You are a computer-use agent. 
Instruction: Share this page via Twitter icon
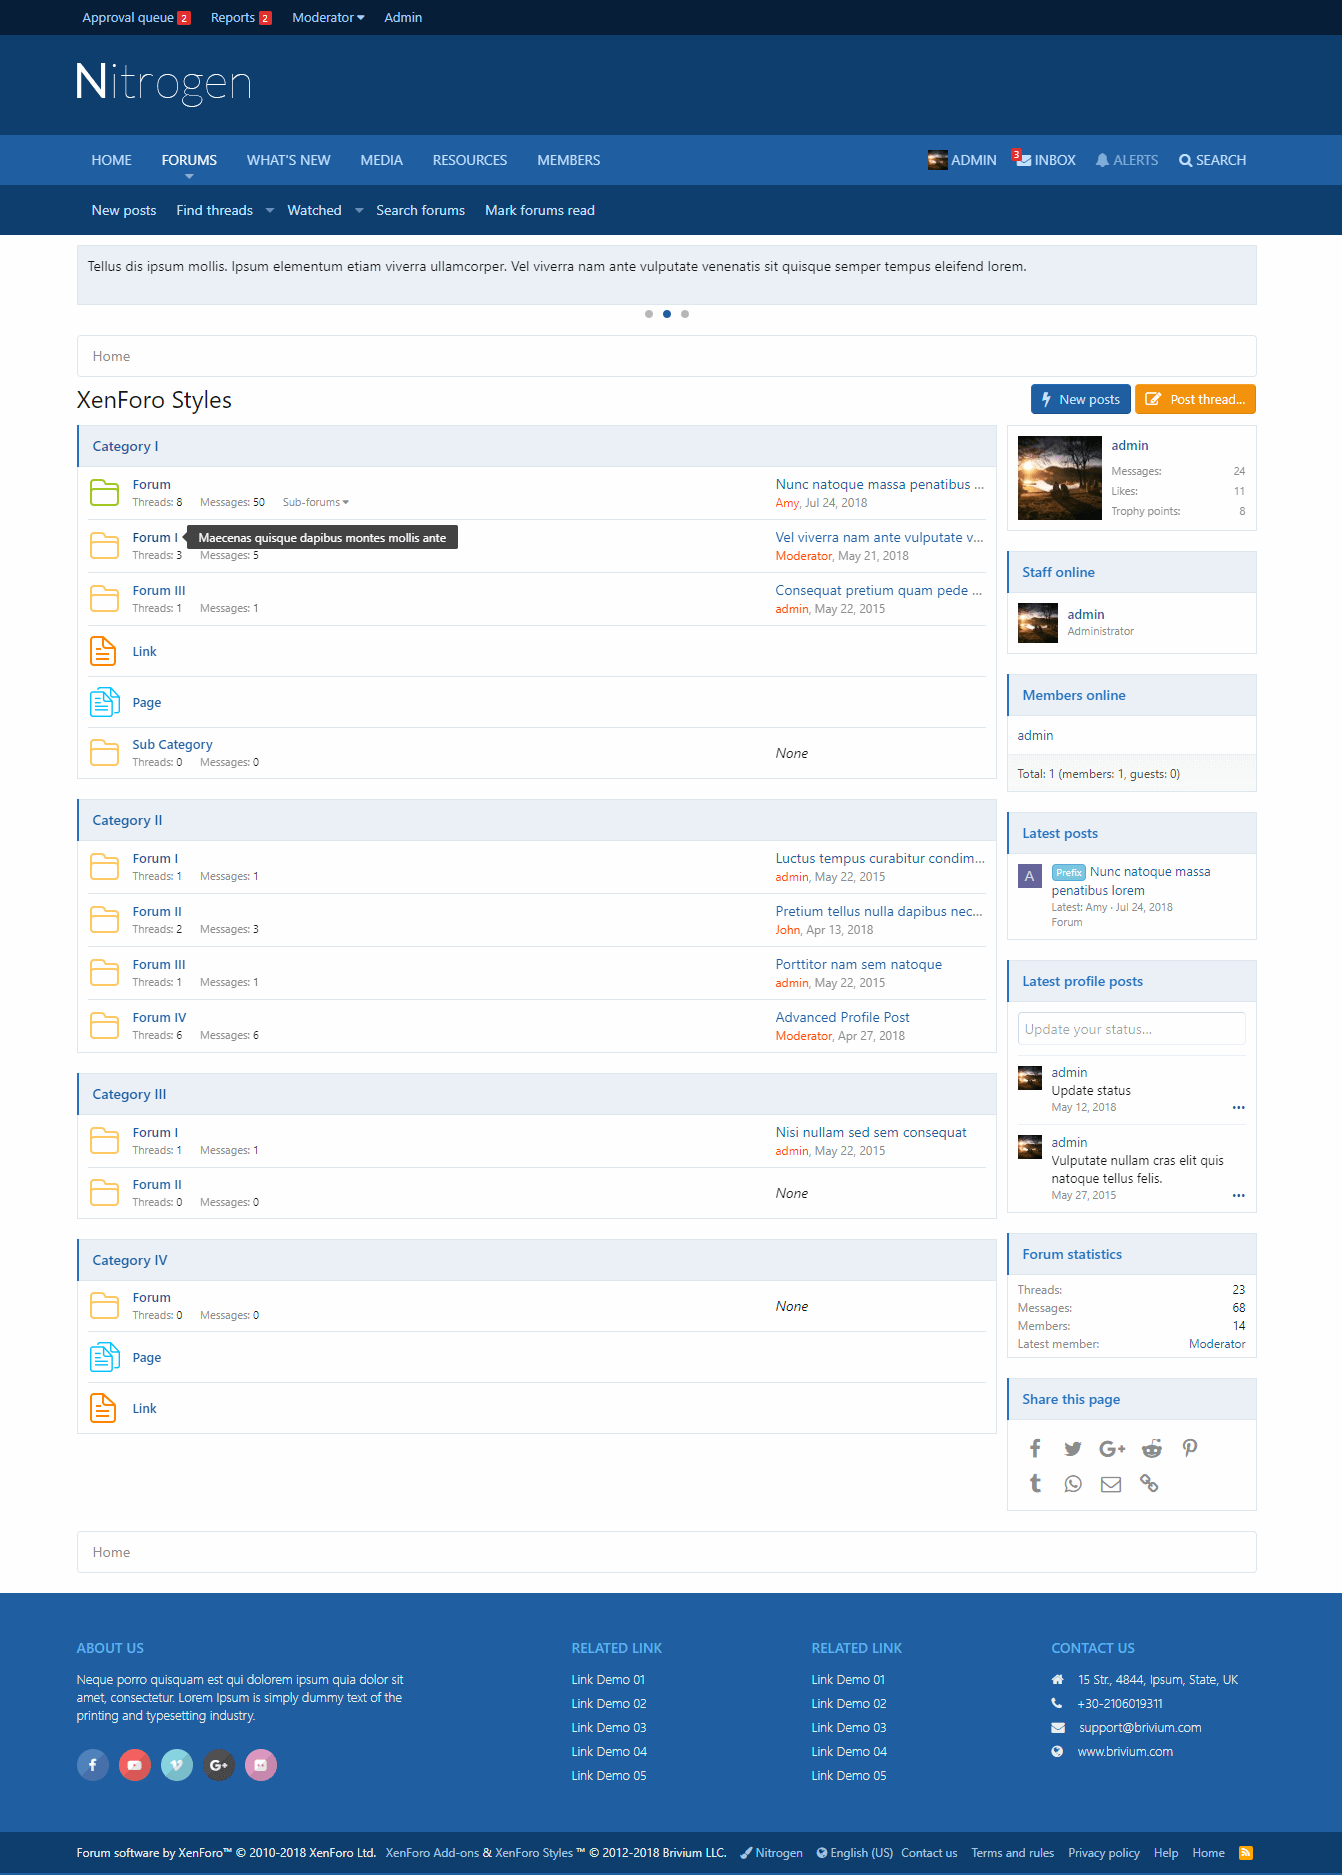[x=1073, y=1449]
